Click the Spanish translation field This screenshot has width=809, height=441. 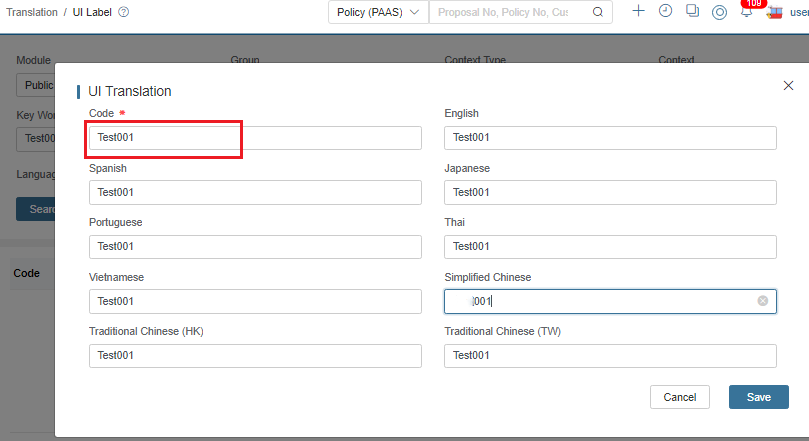click(x=255, y=192)
